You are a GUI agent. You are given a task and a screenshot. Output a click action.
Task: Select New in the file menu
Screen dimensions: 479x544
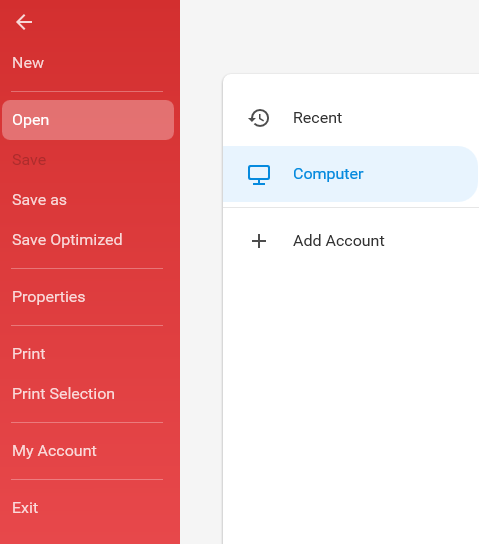[28, 63]
